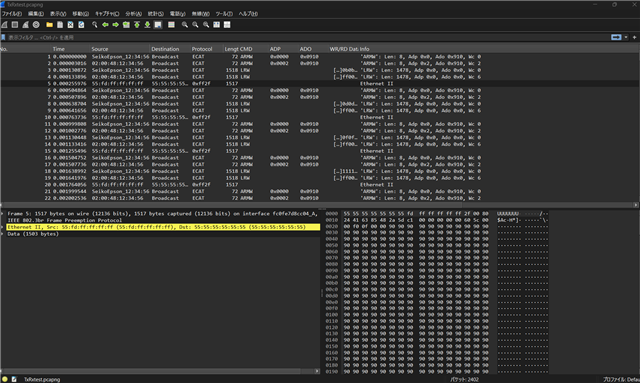Select packet number 1 row
This screenshot has height=383, width=640.
(319, 57)
